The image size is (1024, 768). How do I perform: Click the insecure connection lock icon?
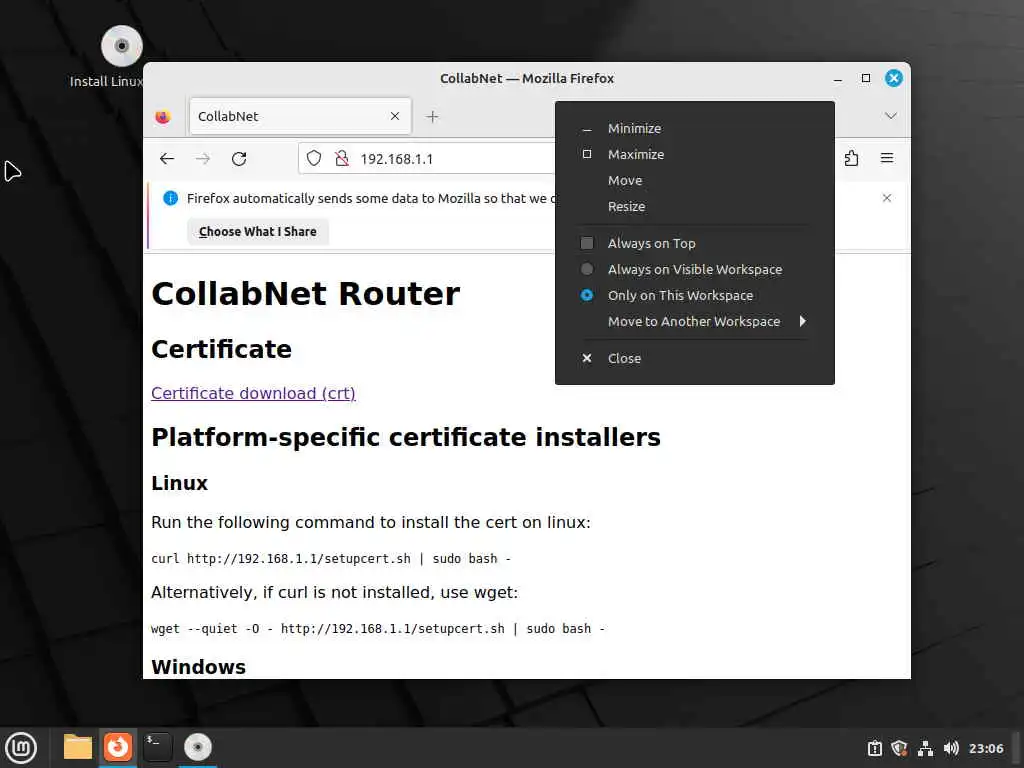342,159
